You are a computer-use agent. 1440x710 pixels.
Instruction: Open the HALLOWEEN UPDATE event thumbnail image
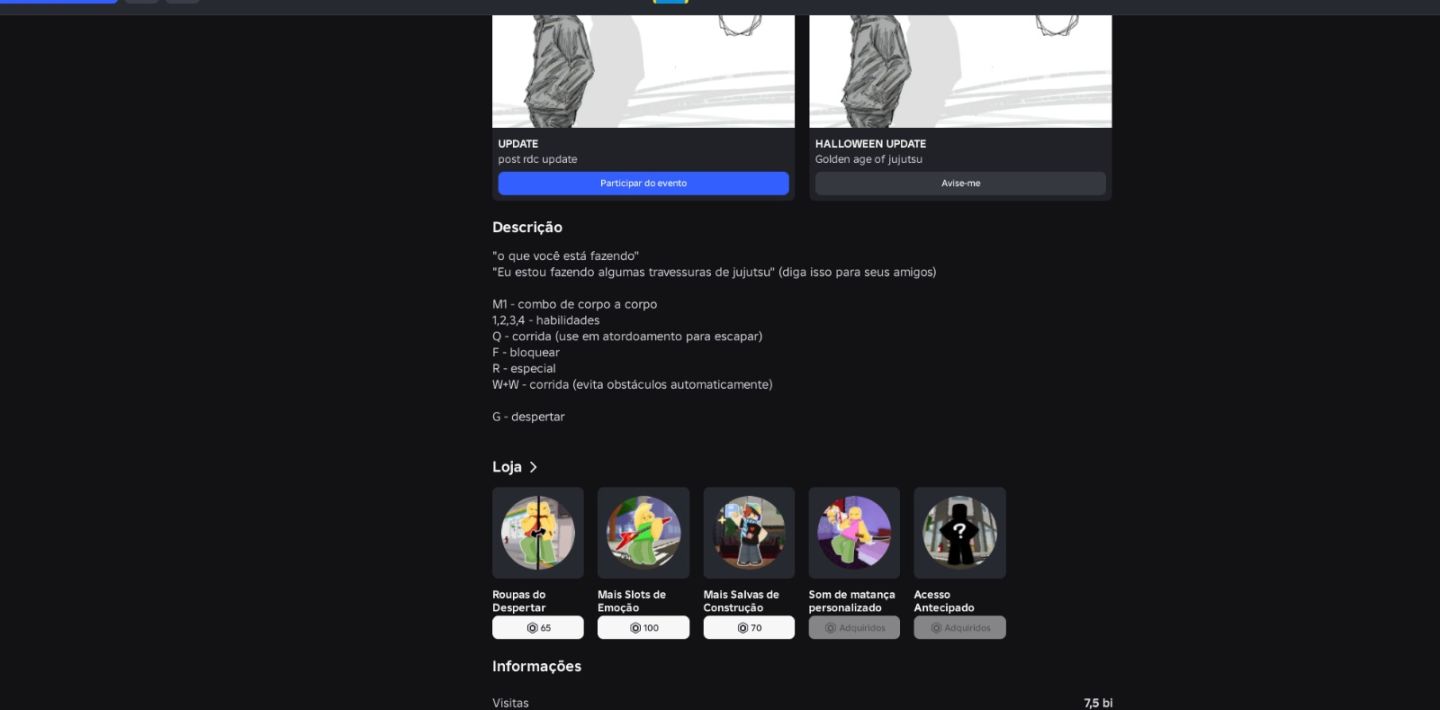pos(960,71)
